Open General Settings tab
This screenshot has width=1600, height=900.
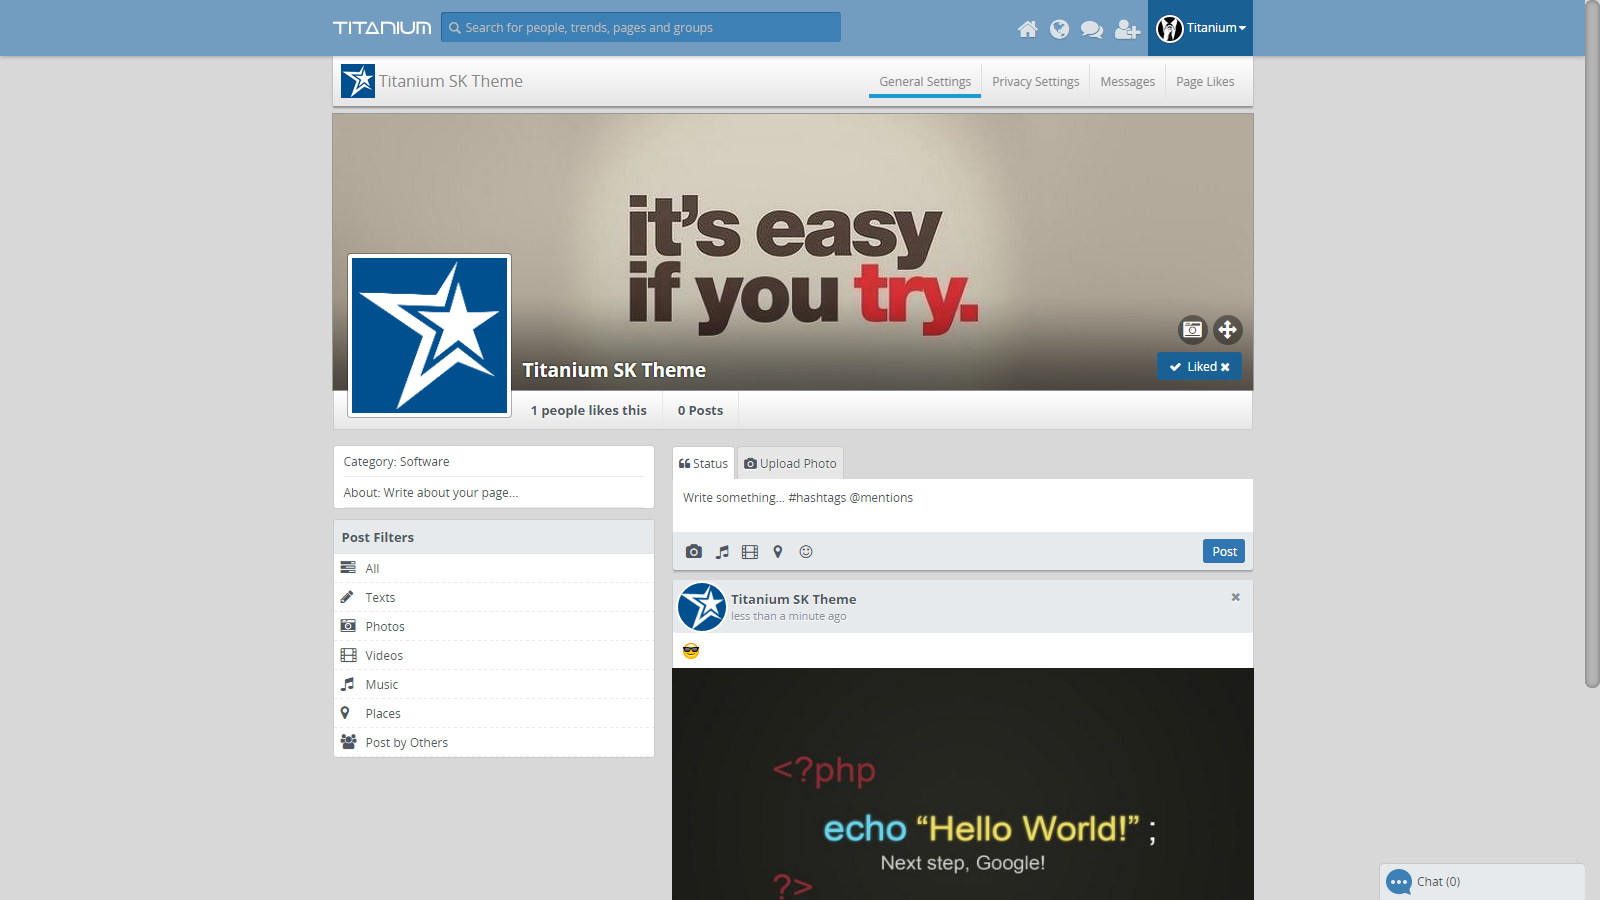(925, 82)
